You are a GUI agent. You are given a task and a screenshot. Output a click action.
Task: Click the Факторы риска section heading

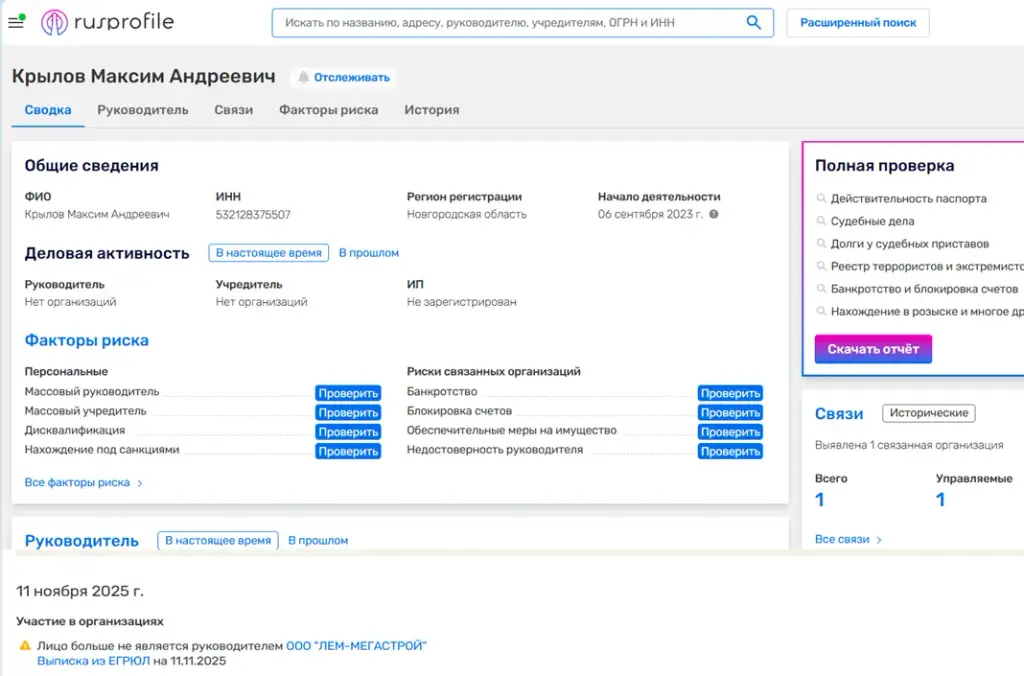[87, 340]
